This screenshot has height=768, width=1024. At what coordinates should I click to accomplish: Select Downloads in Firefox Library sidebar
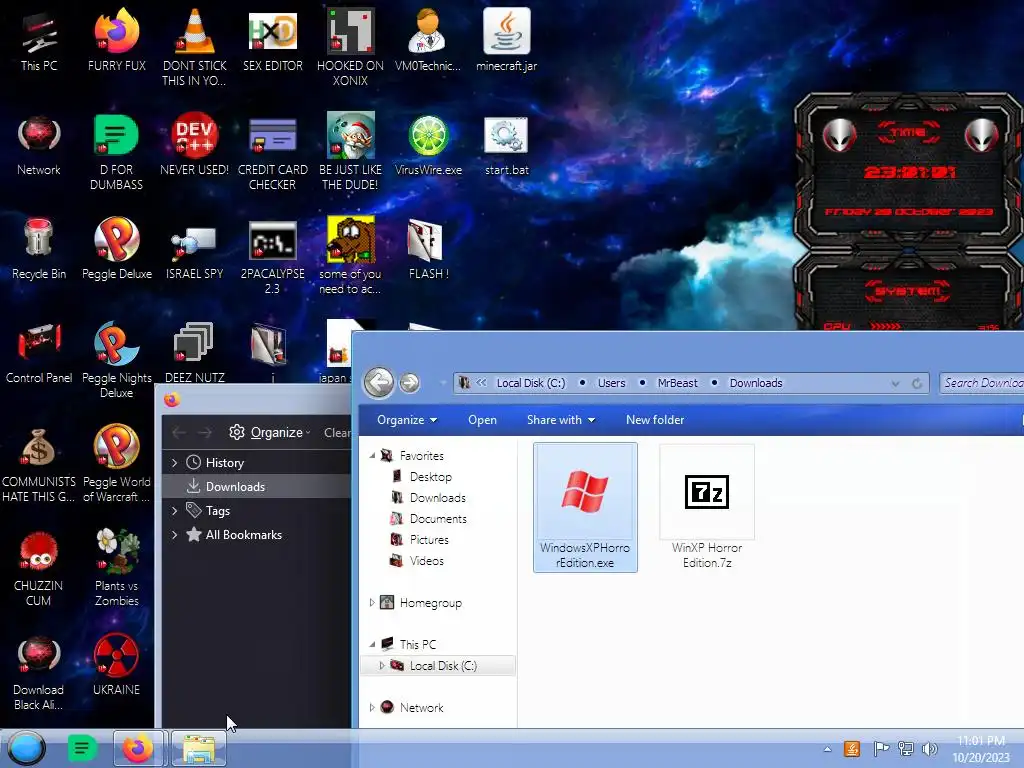click(256, 487)
